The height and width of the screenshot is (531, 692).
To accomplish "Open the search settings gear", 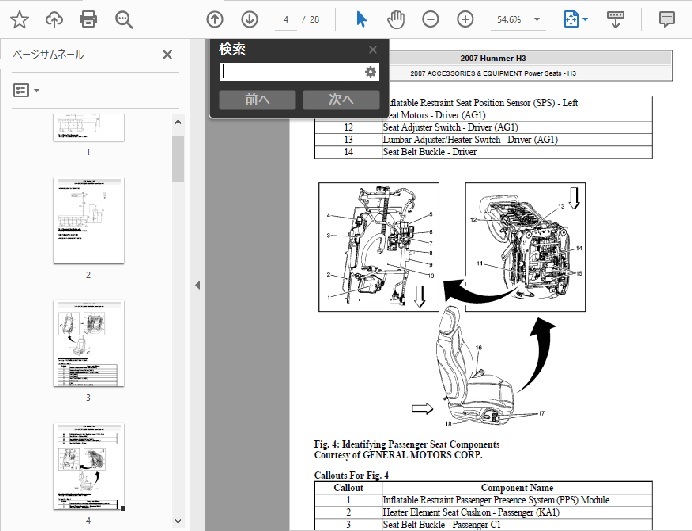I will click(x=370, y=72).
